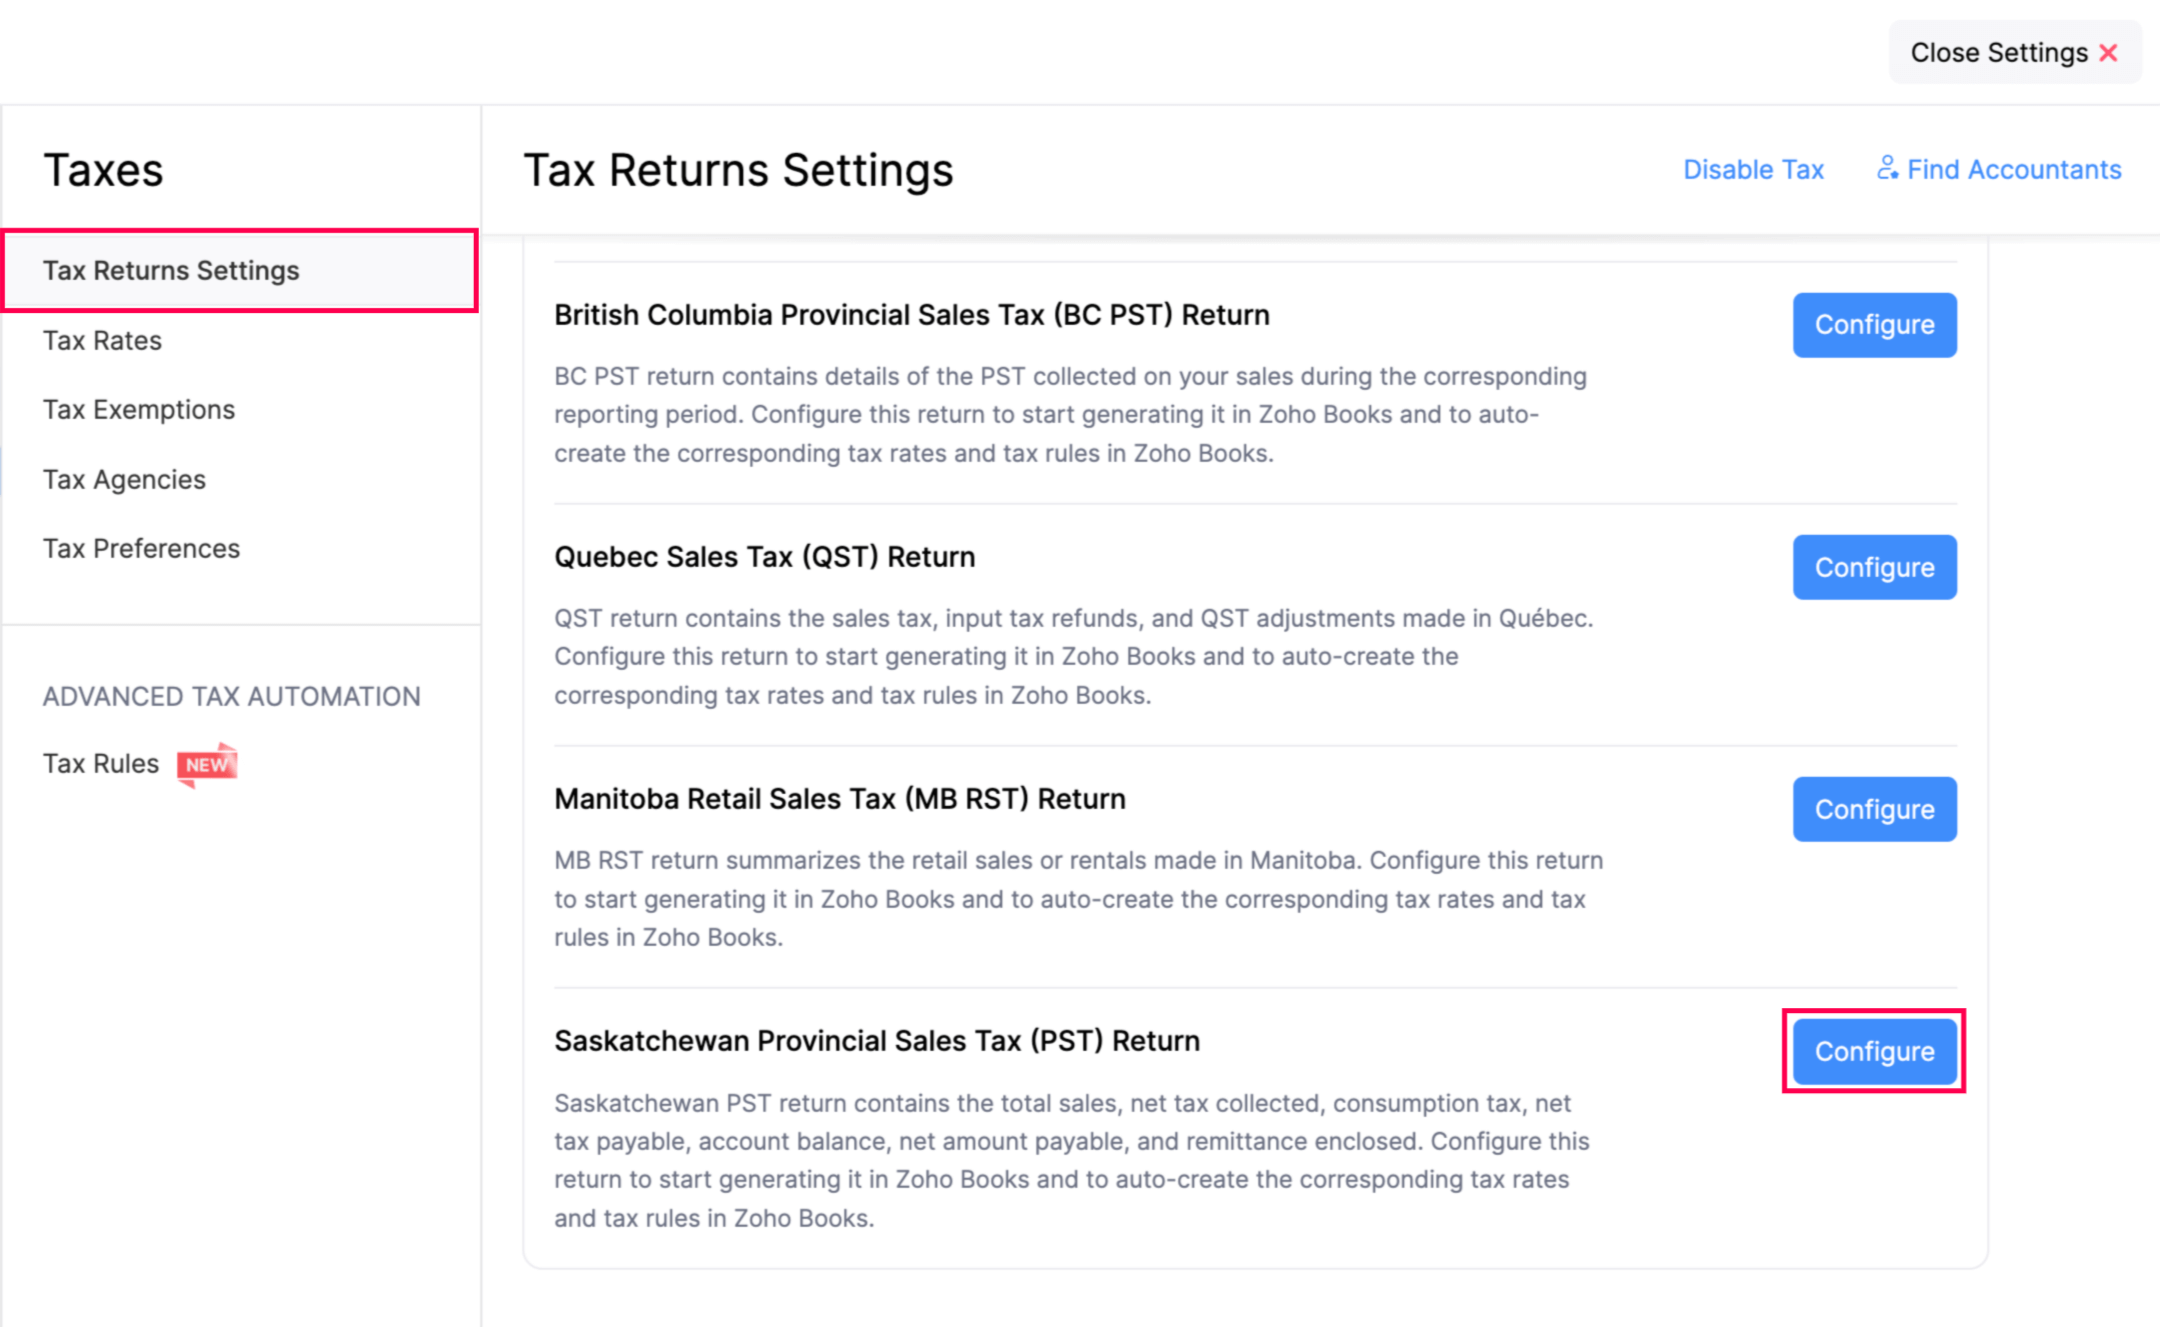Viewport: 2160px width, 1327px height.
Task: Configure Saskatchewan Provincial Sales Tax return
Action: [1873, 1051]
